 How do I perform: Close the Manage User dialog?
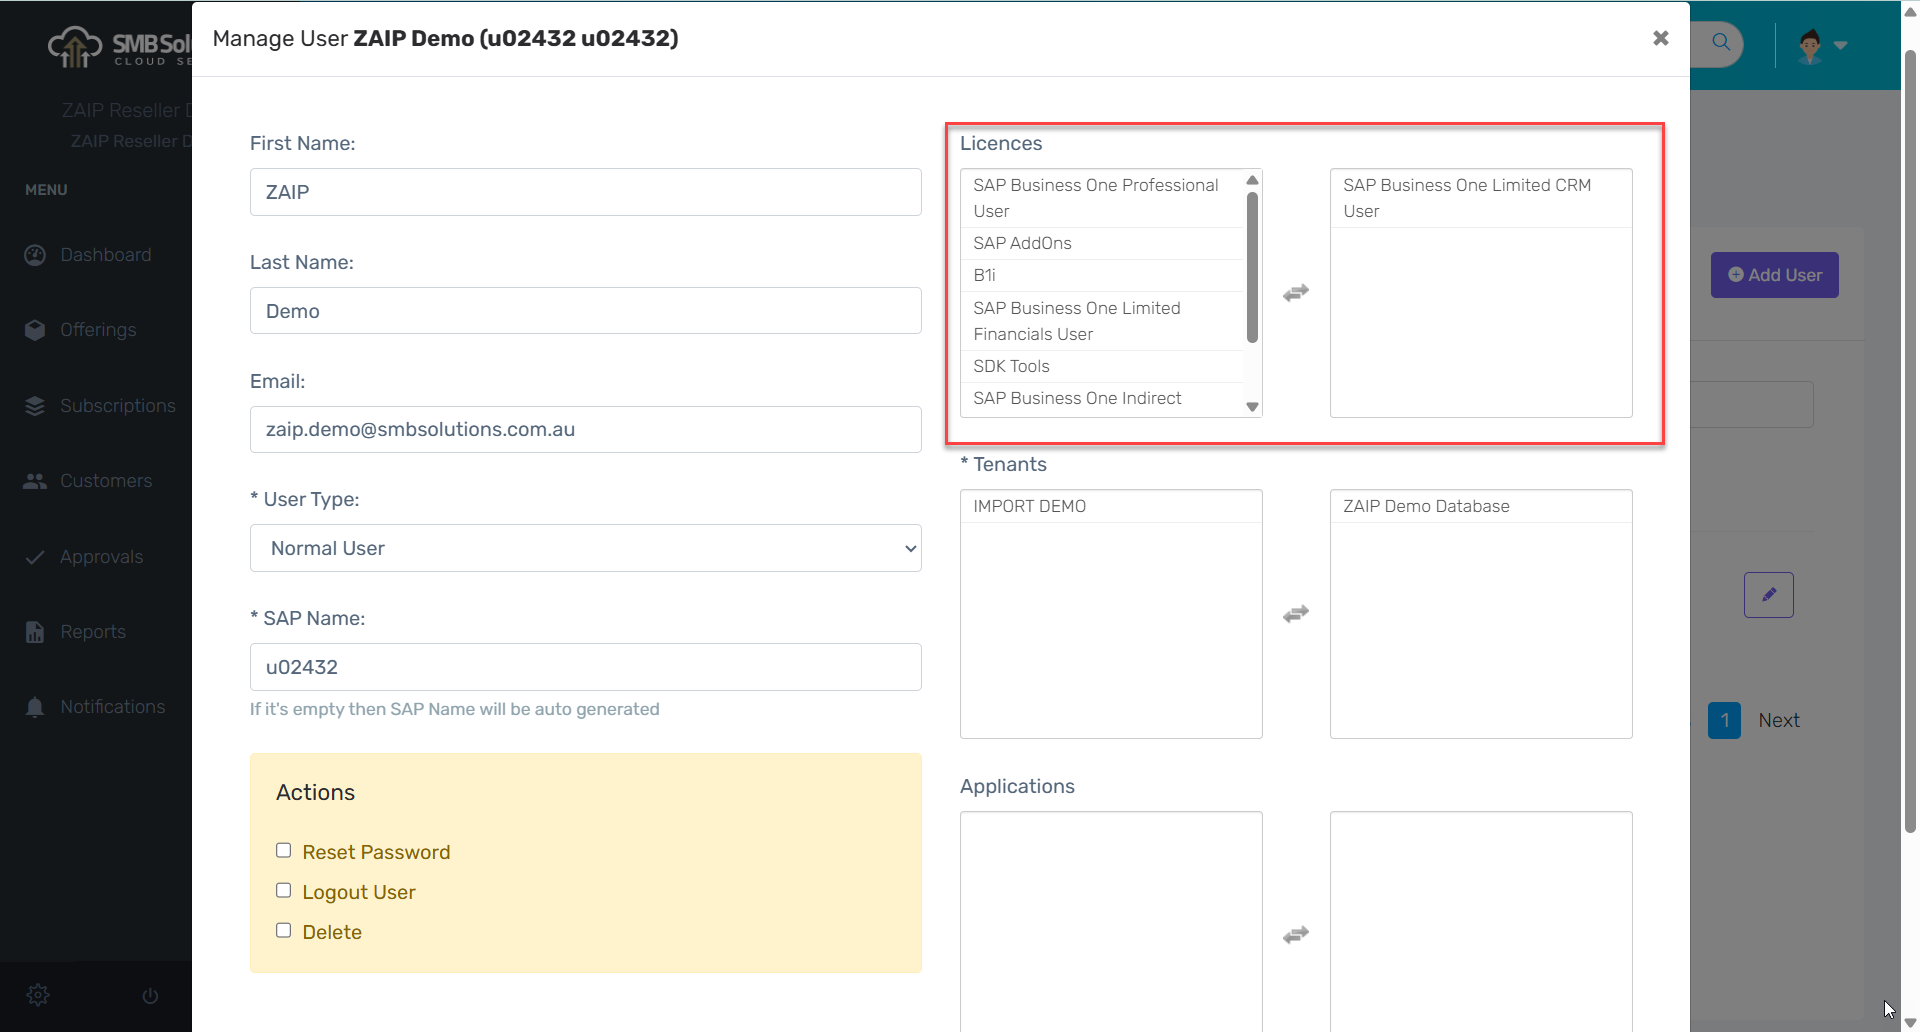click(x=1661, y=38)
